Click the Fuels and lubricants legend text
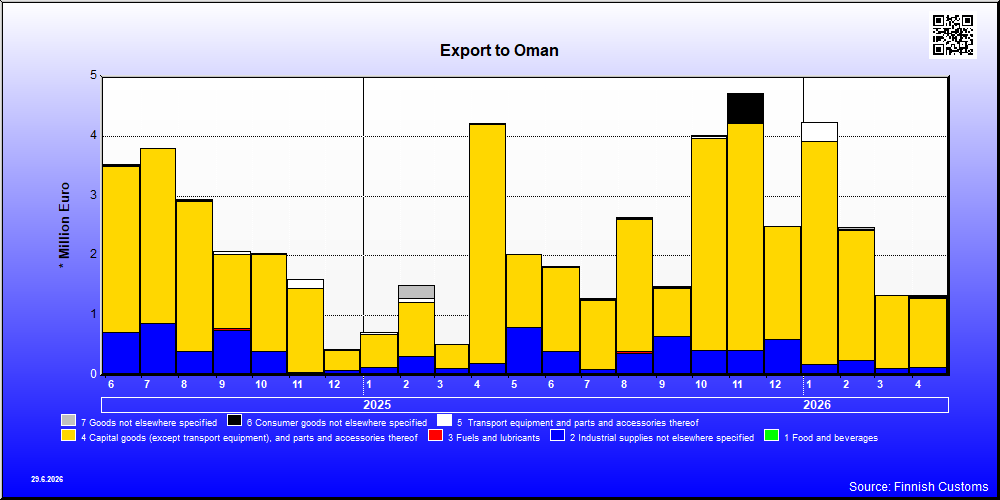This screenshot has height=500, width=1000. pos(493,438)
